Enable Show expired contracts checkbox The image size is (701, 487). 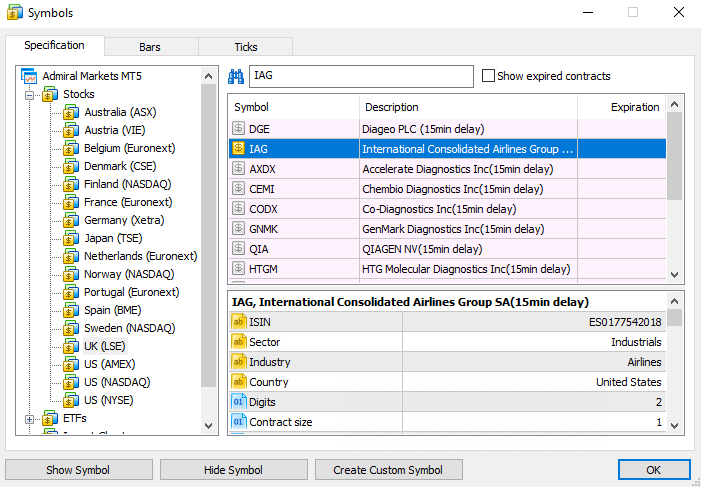[x=488, y=76]
